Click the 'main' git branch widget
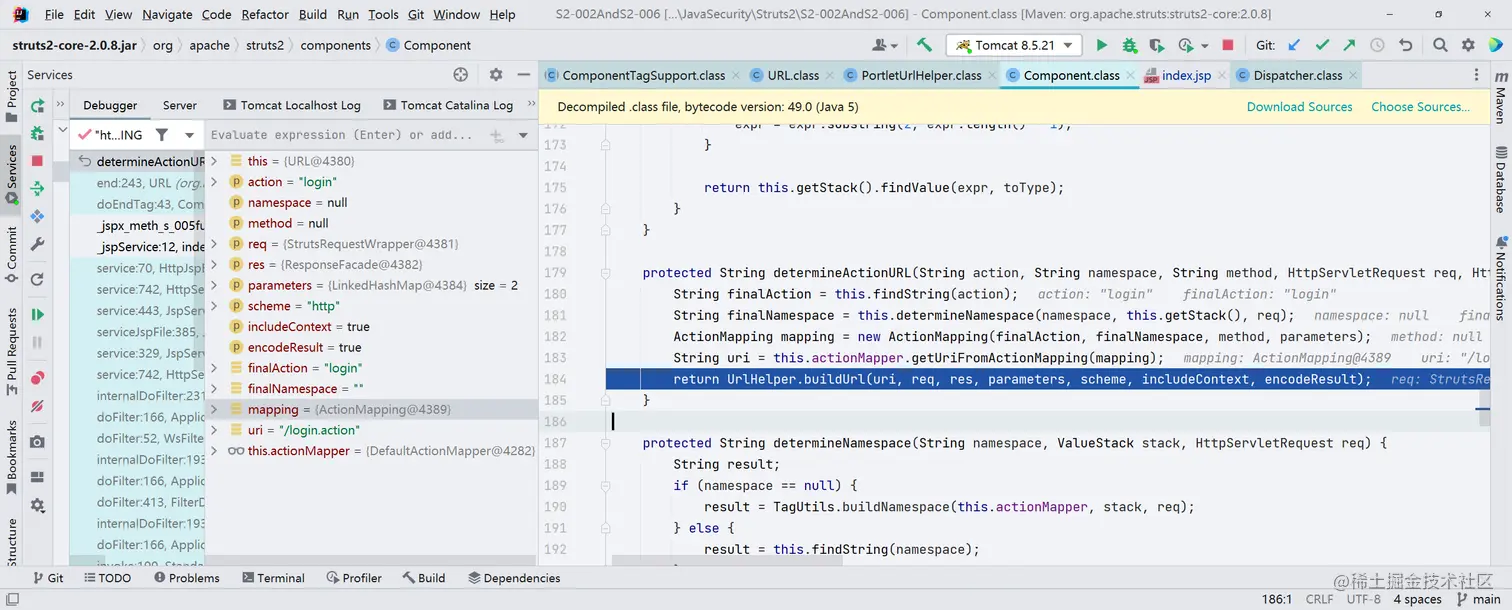Image resolution: width=1512 pixels, height=610 pixels. pyautogui.click(x=1478, y=599)
